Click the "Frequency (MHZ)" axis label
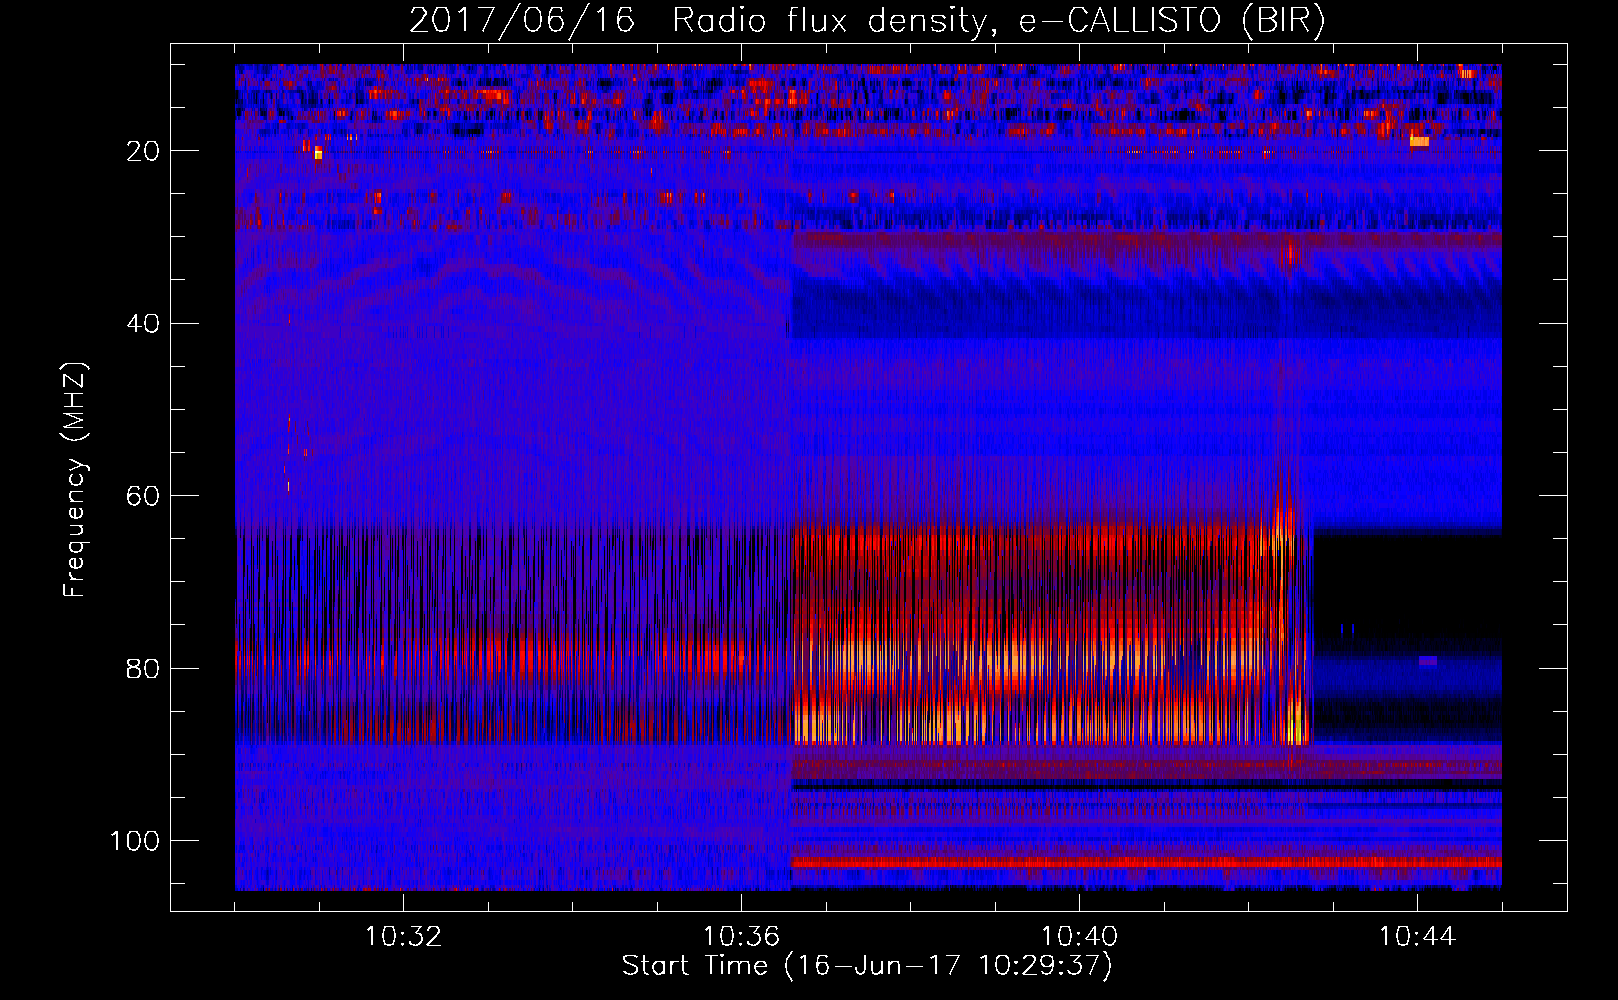 click(x=75, y=480)
